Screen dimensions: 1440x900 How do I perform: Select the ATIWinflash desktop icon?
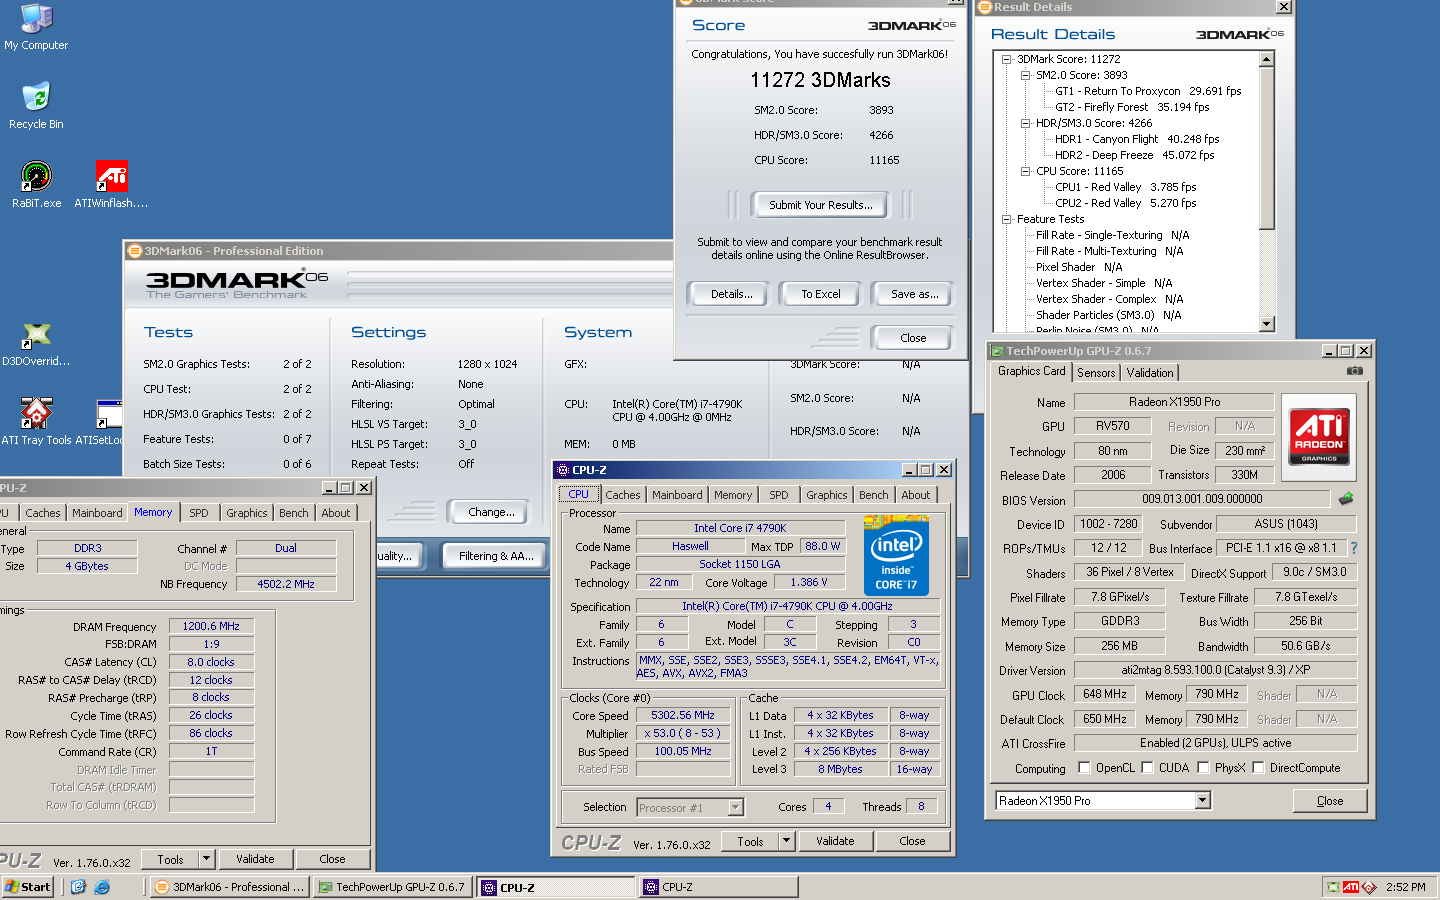coord(111,185)
